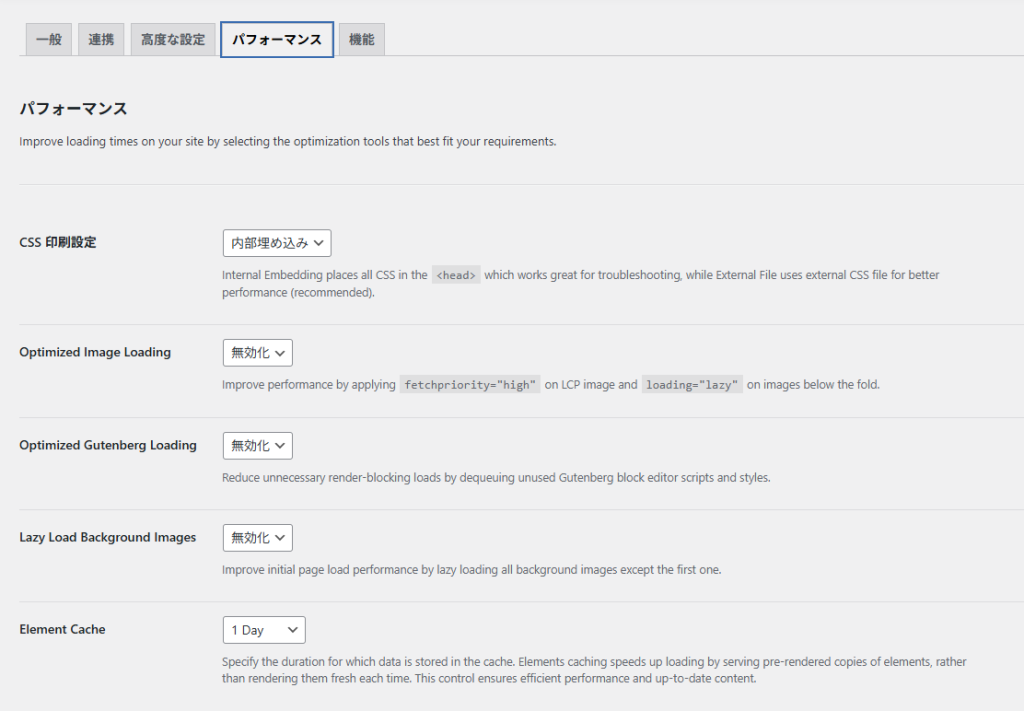
Task: Switch to the 一般 tab
Action: tap(48, 40)
